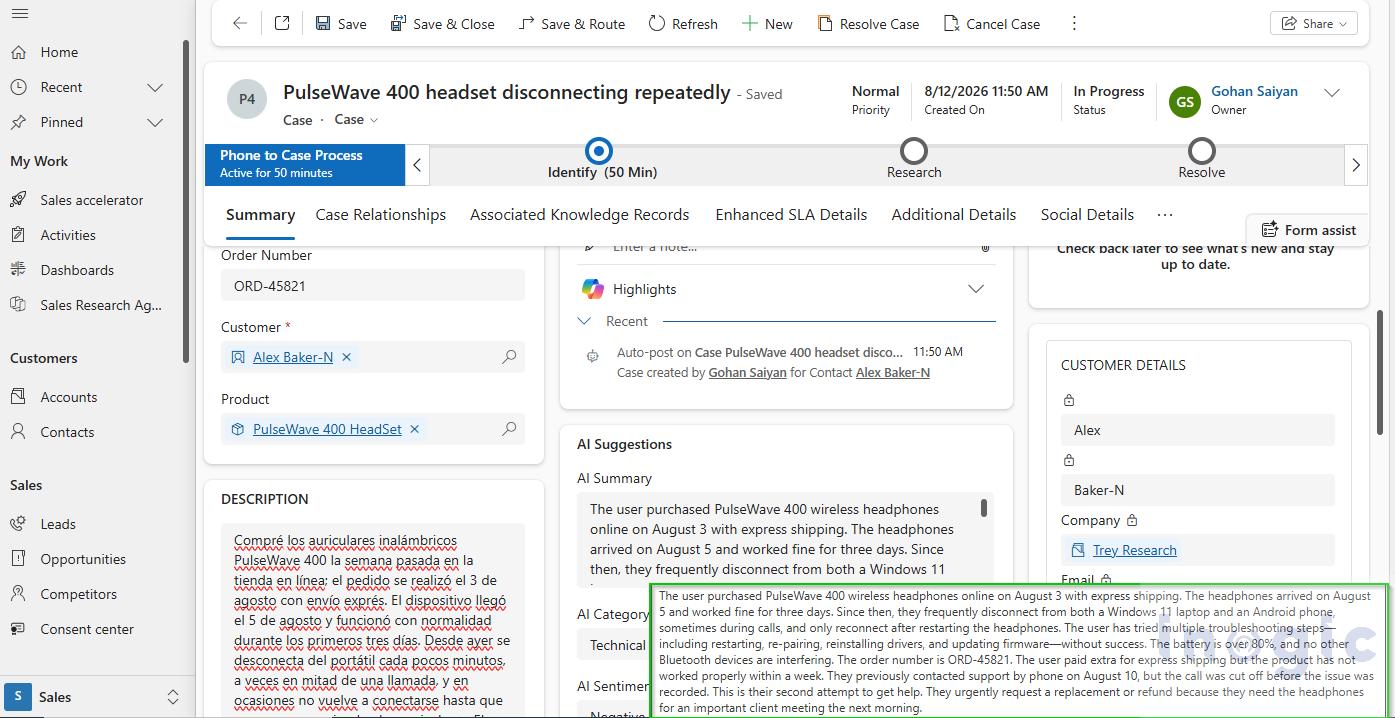This screenshot has height=718, width=1395.
Task: Expand the Recent list chevron
Action: click(155, 87)
